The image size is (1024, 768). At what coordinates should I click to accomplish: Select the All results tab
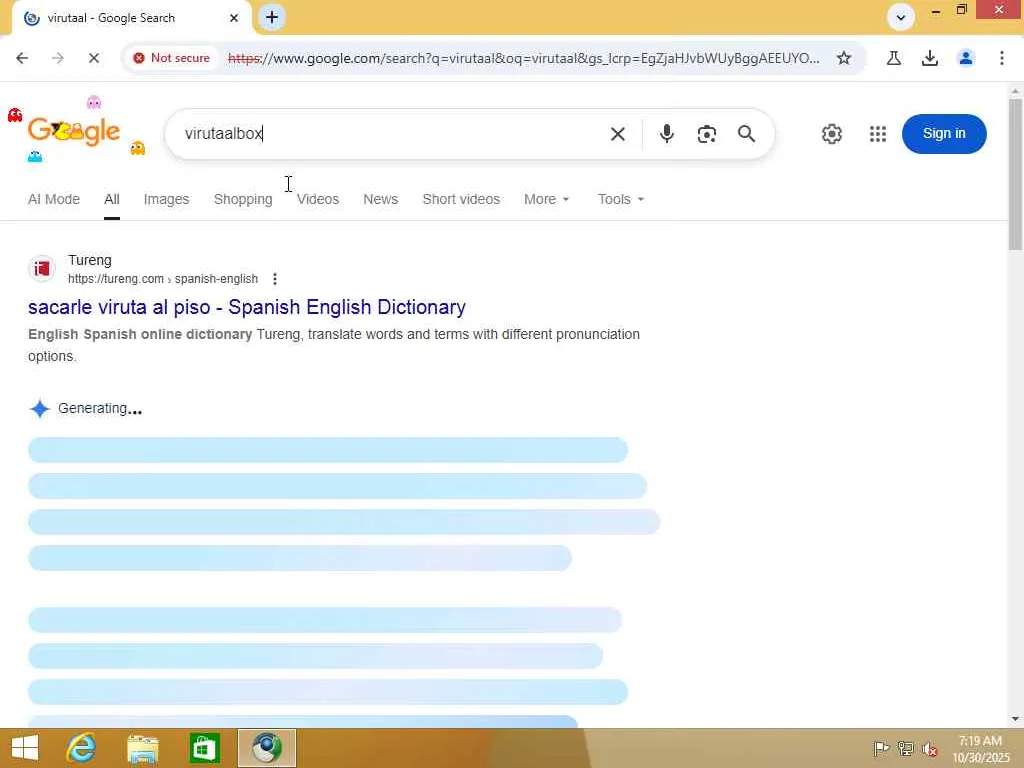(x=112, y=199)
